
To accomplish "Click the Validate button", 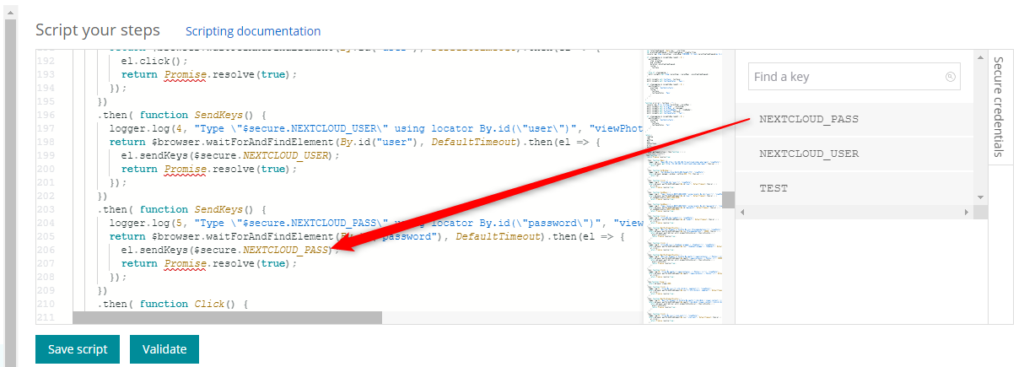I will 165,349.
